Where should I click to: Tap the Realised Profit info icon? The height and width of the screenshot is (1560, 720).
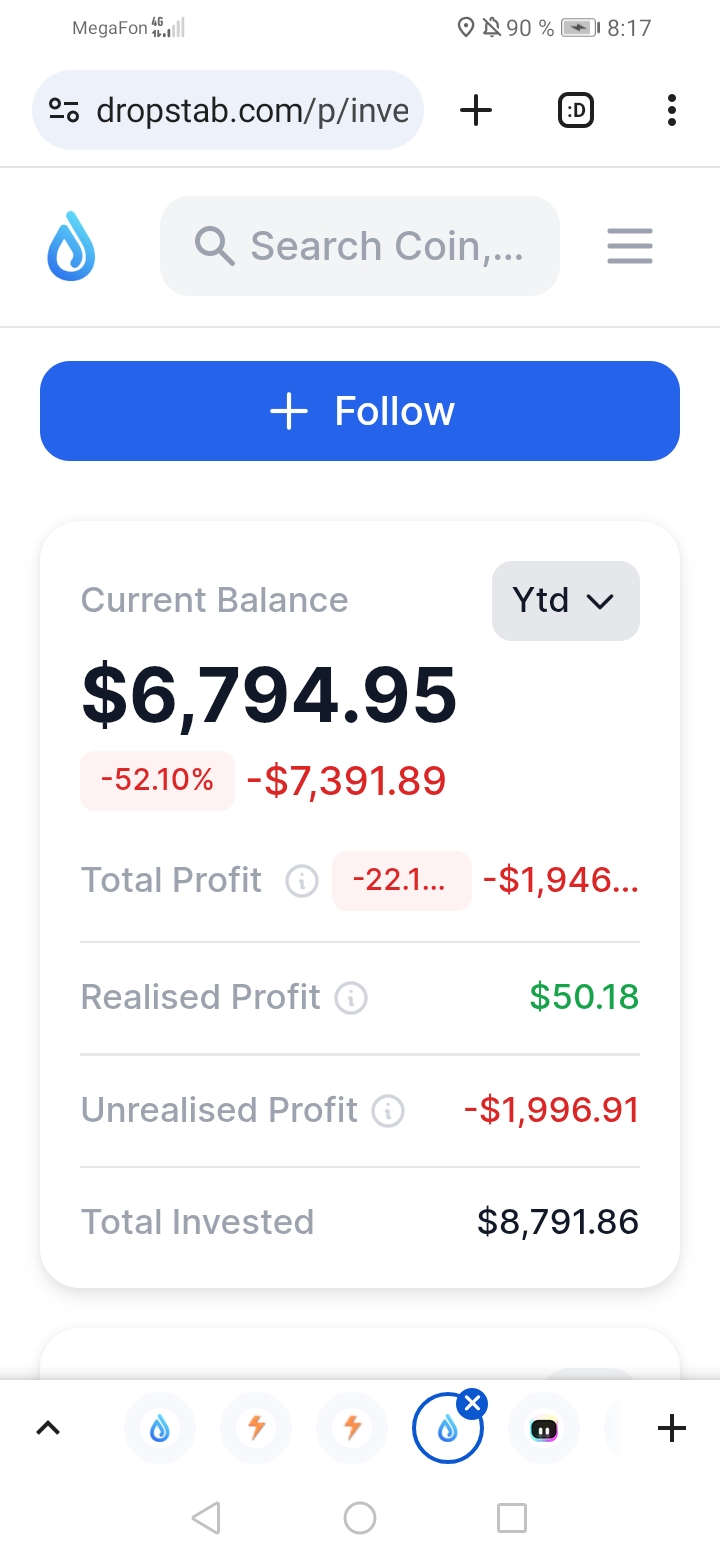tap(351, 998)
